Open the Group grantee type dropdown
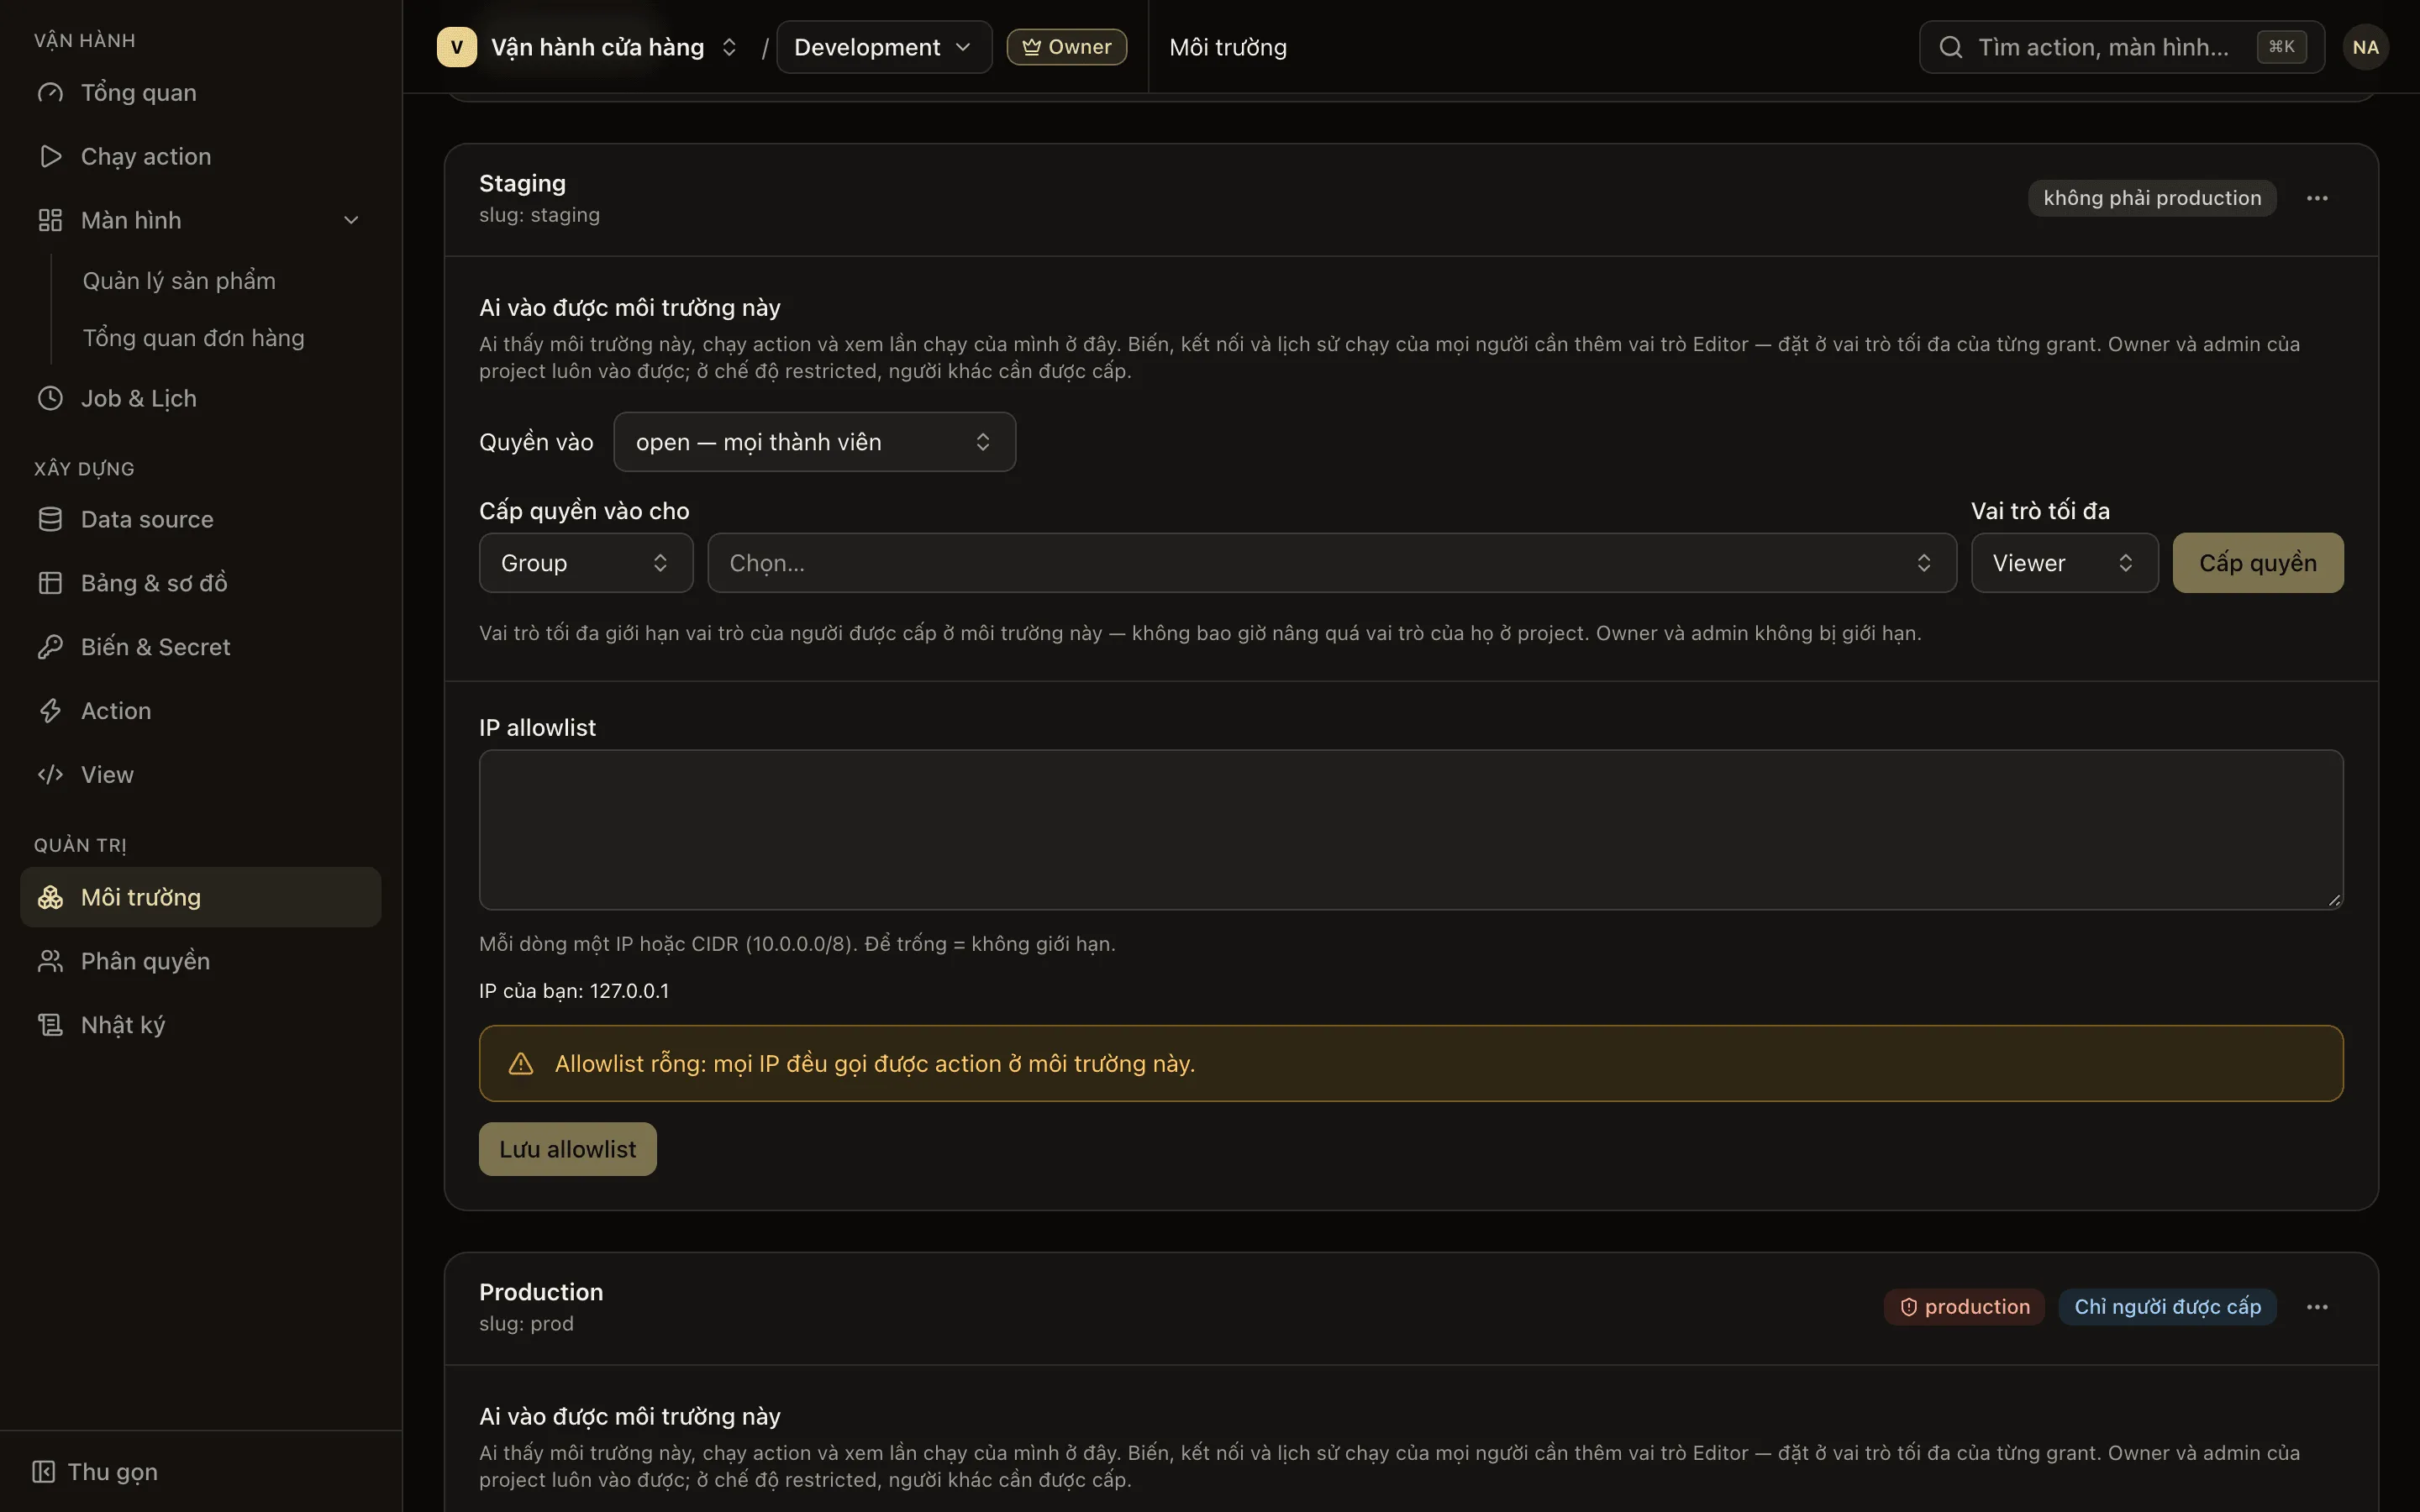Image resolution: width=2420 pixels, height=1512 pixels. [586, 563]
